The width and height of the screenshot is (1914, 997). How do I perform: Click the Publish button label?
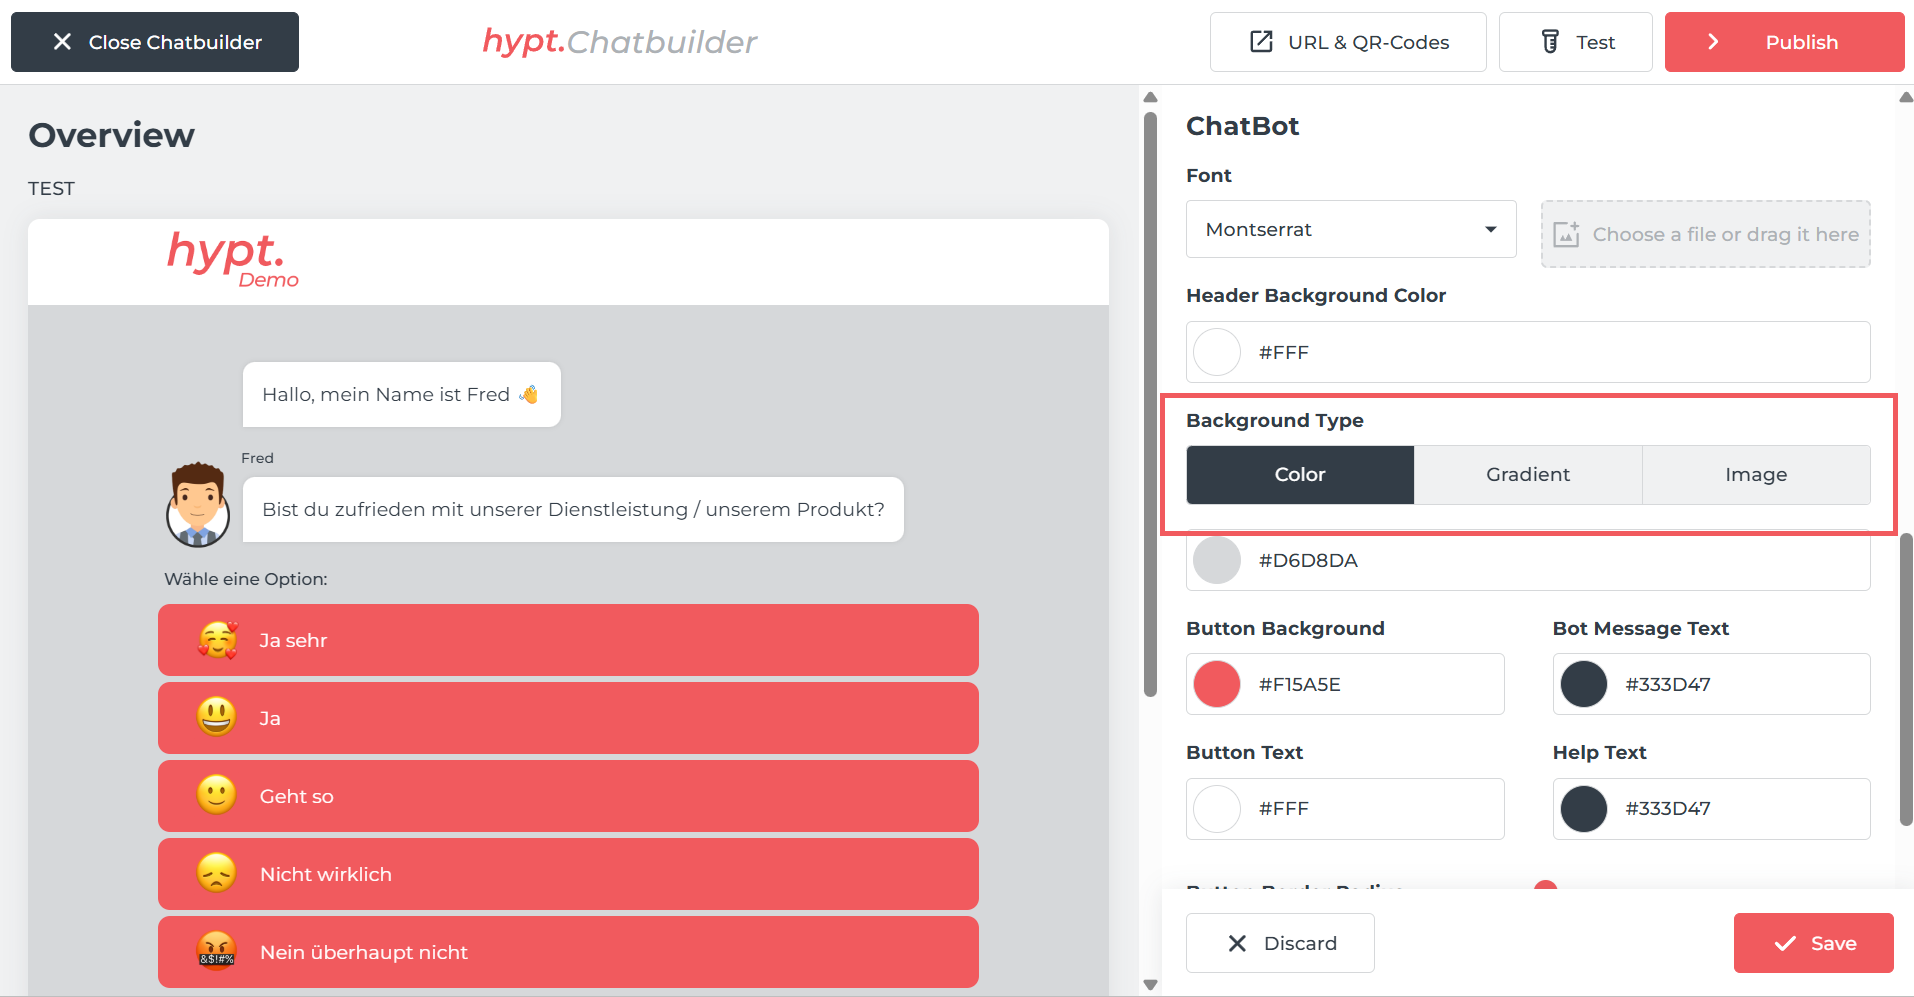click(x=1802, y=42)
